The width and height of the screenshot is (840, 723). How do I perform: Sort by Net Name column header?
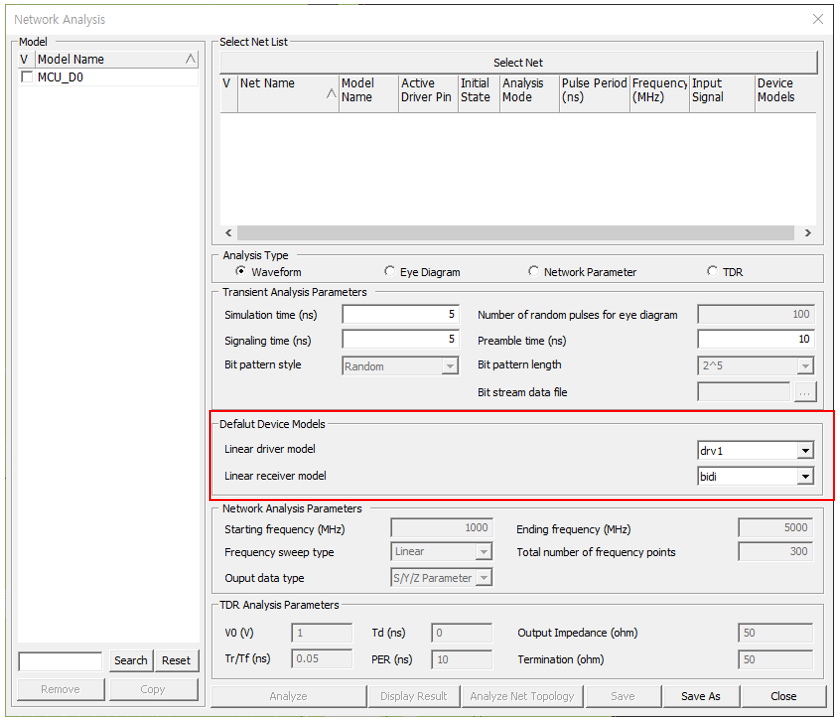pyautogui.click(x=287, y=91)
